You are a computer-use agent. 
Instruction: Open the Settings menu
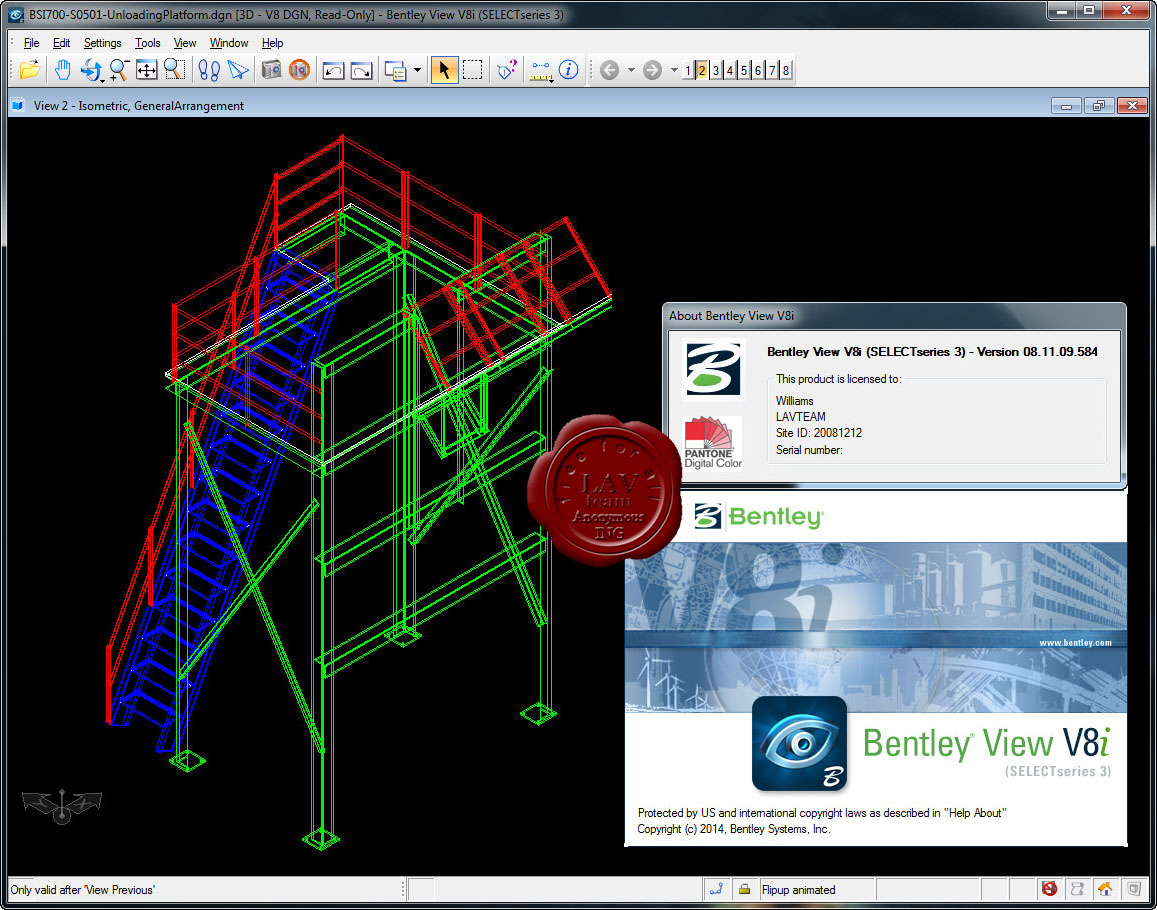(x=103, y=43)
